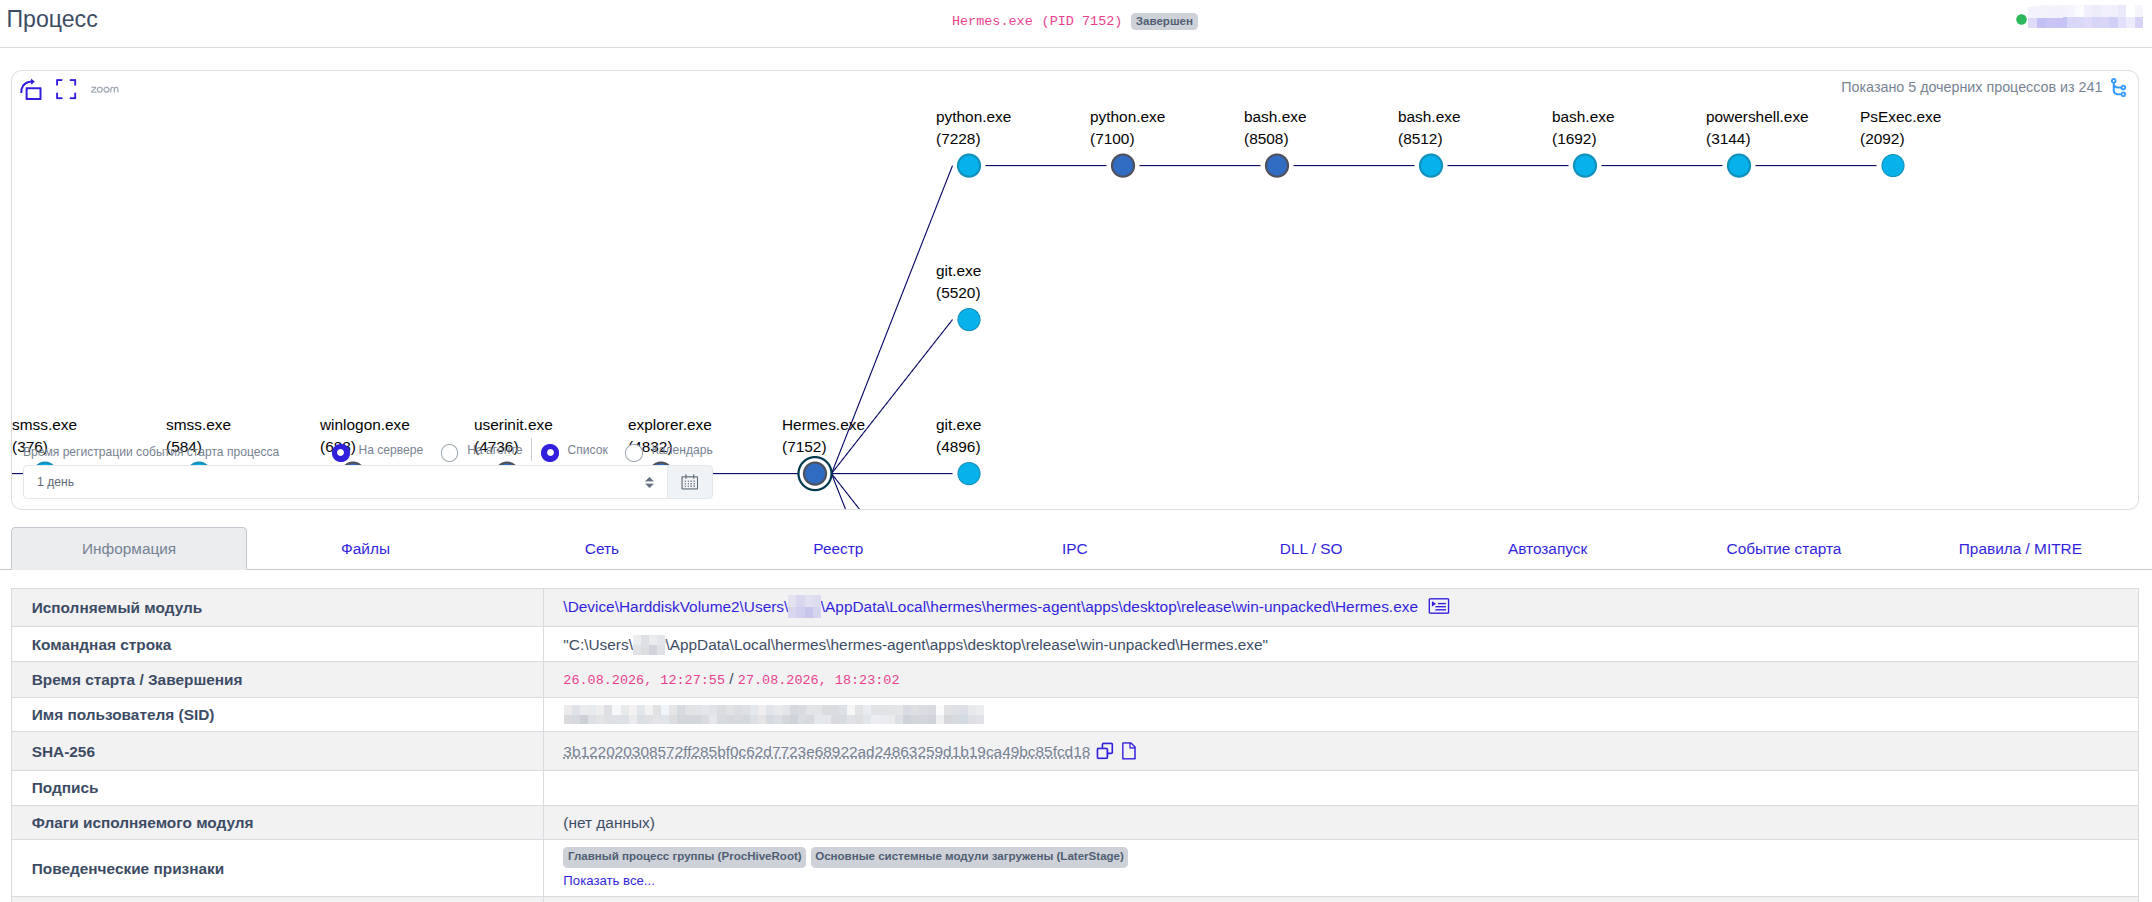This screenshot has width=2152, height=902.
Task: Open calendar picker next to period field
Action: (x=690, y=482)
